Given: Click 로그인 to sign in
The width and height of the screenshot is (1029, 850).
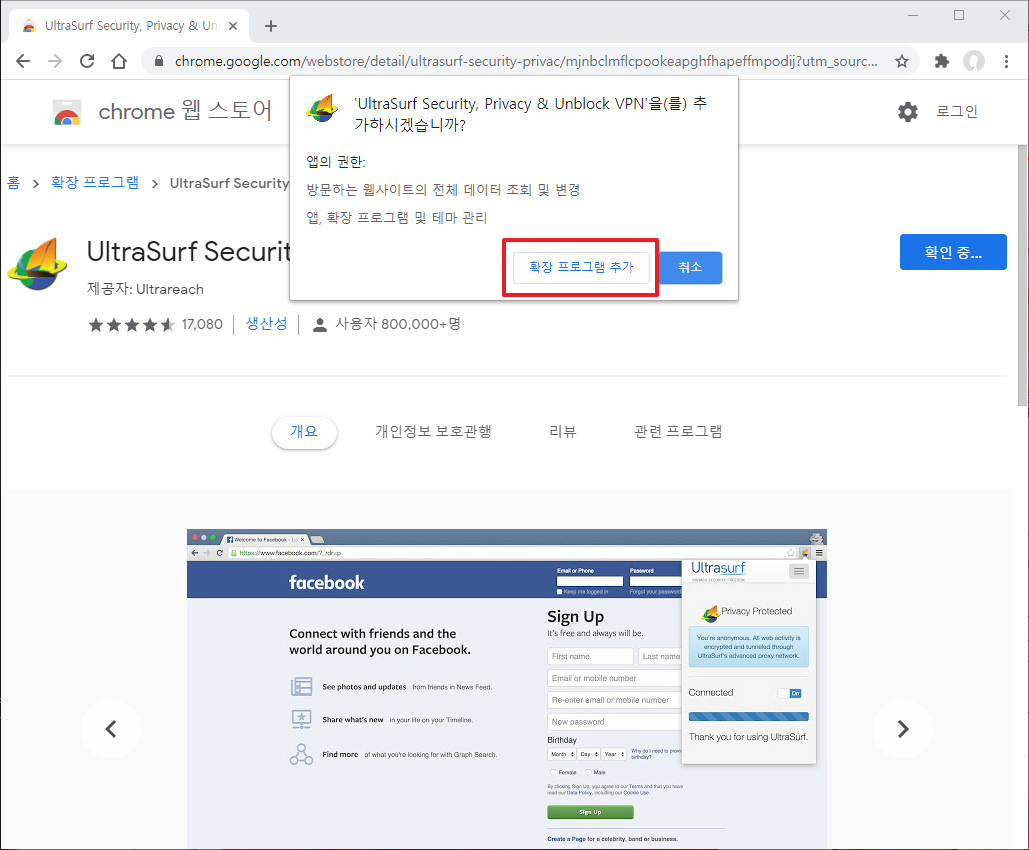Looking at the screenshot, I should click(956, 112).
